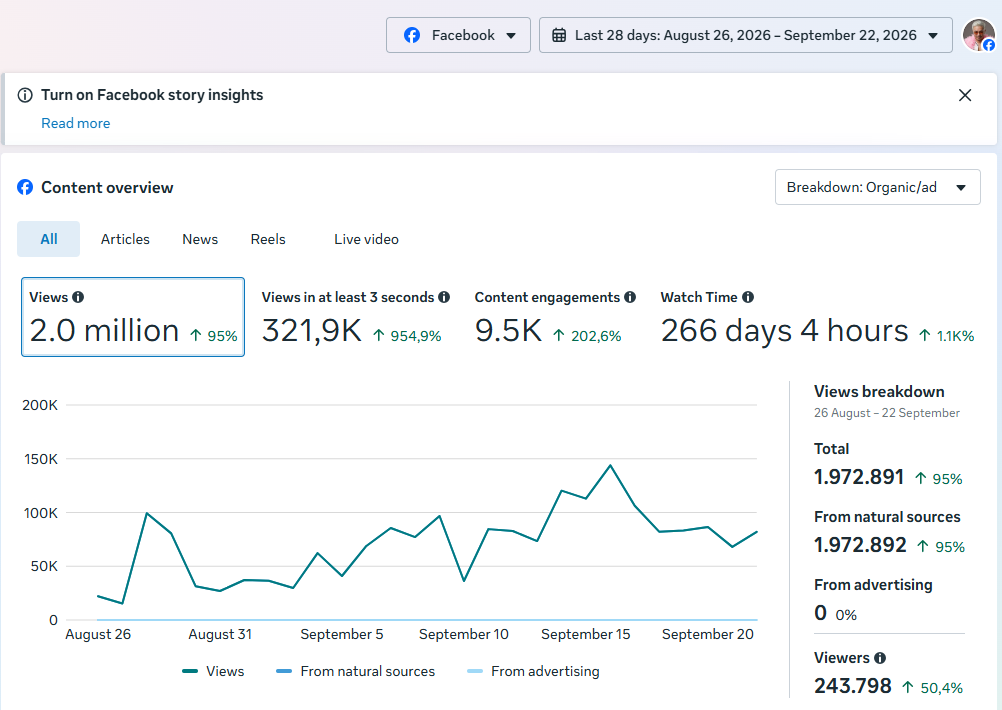Click the Viewers count 243.798
1002x710 pixels.
click(x=852, y=686)
